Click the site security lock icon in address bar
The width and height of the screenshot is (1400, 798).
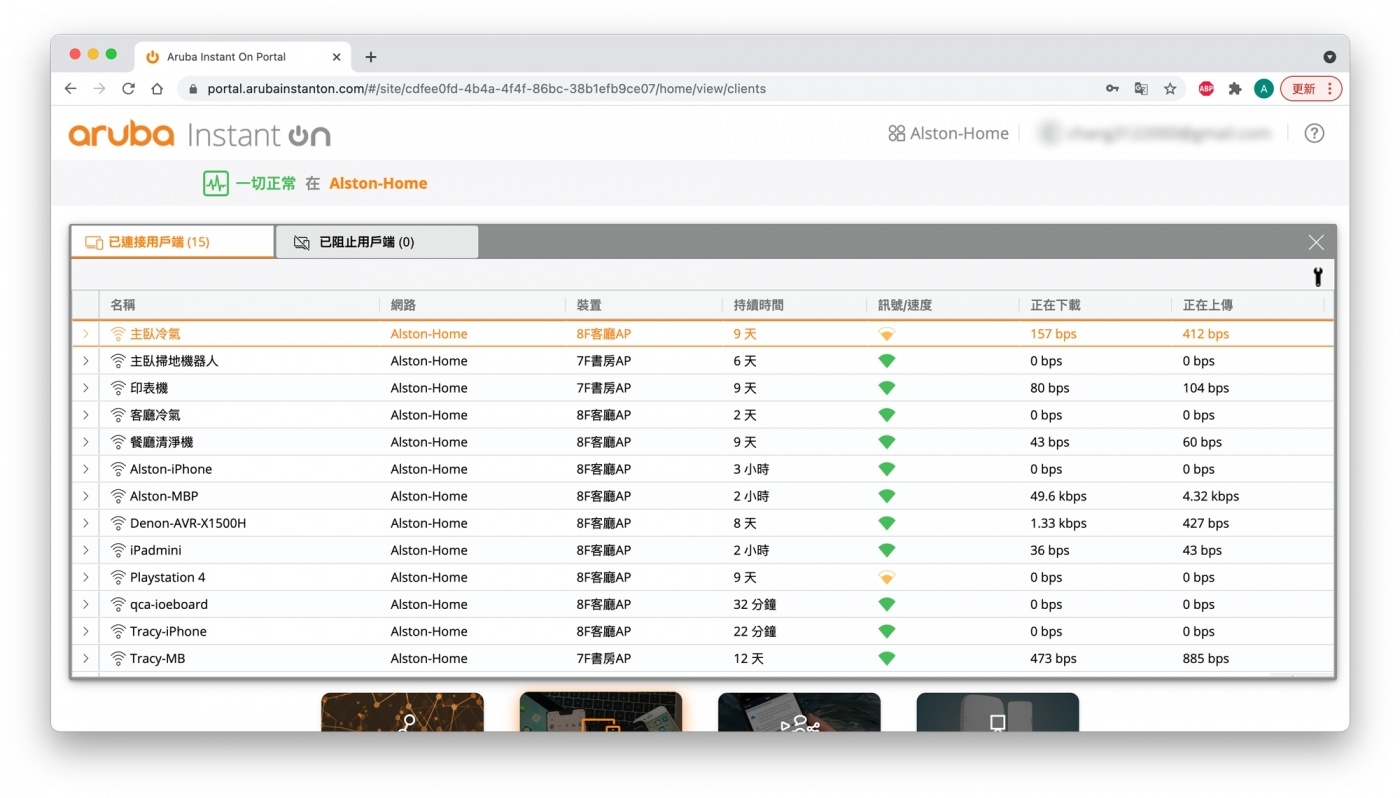[x=194, y=88]
